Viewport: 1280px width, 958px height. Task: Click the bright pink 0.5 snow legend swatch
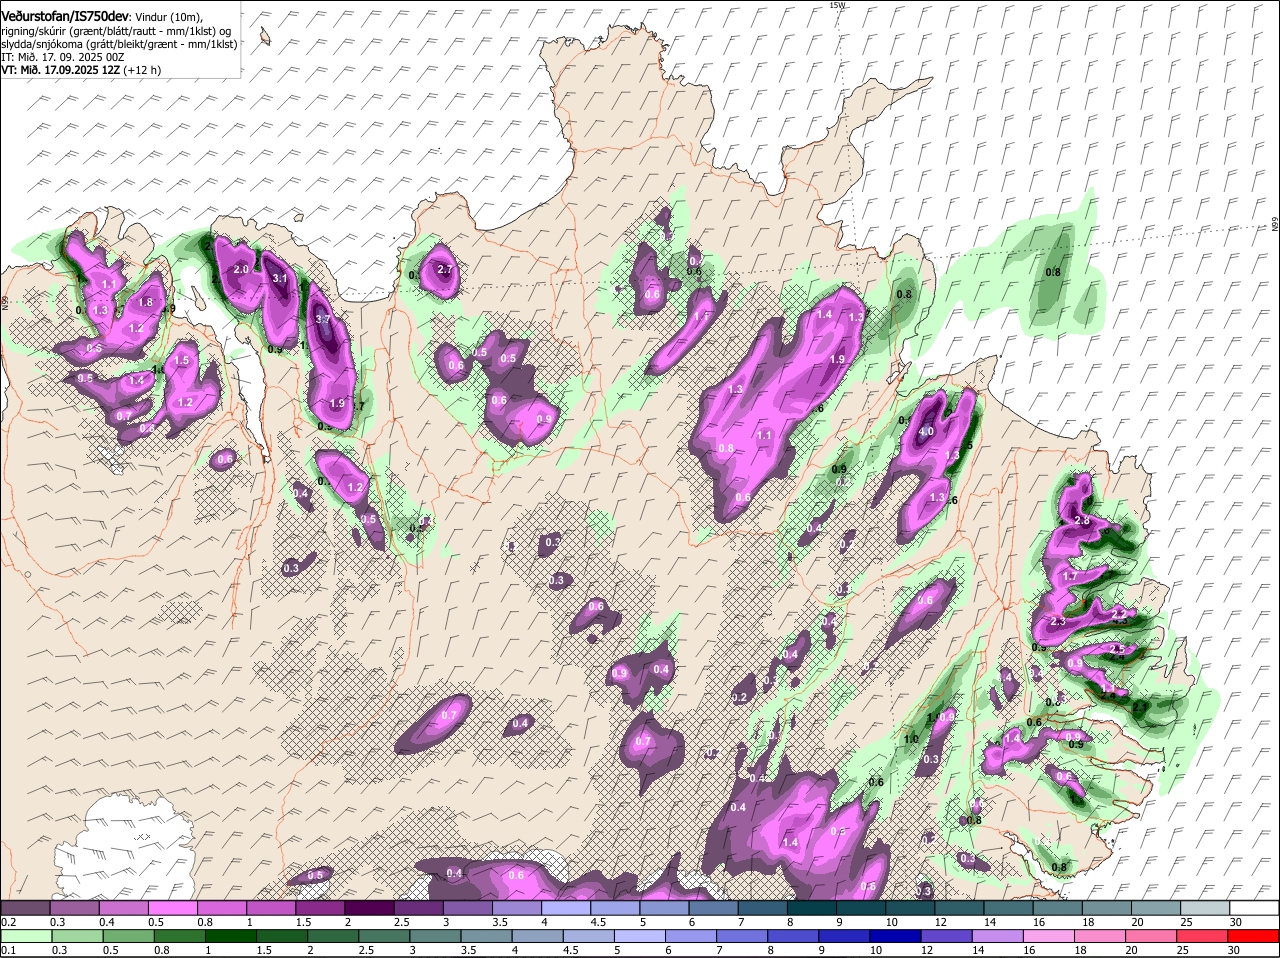coord(172,908)
